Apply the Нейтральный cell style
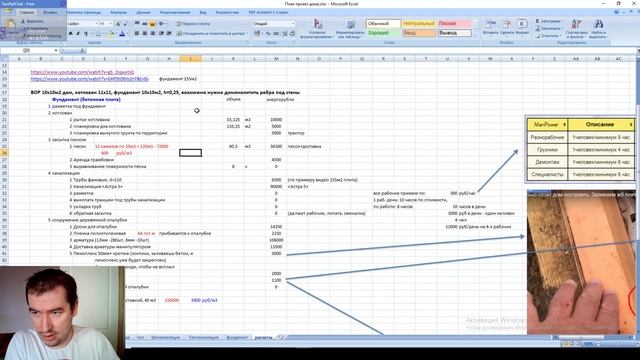The width and height of the screenshot is (640, 360). tap(419, 24)
